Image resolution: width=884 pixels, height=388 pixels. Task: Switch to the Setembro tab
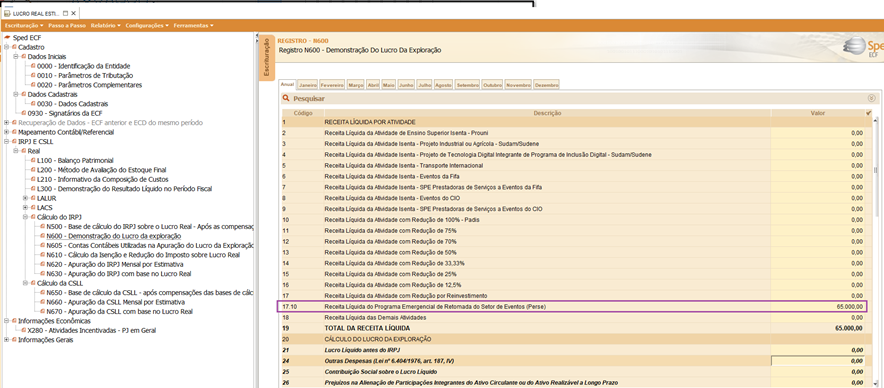467,85
